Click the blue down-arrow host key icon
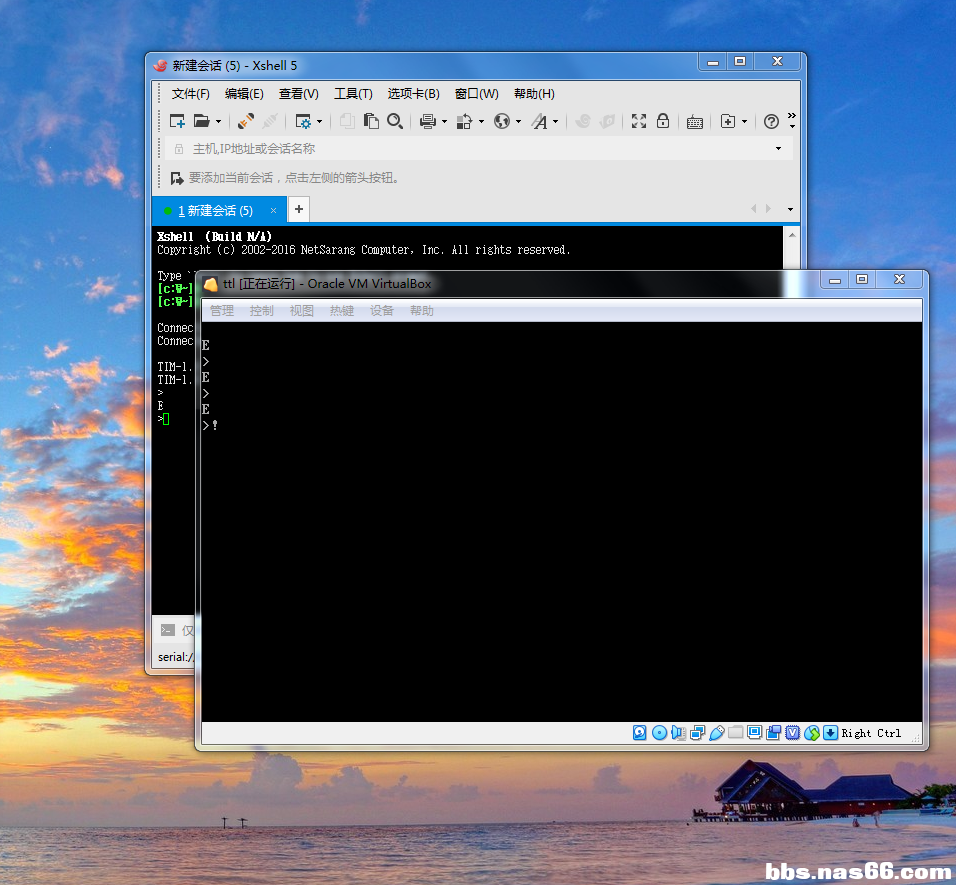The width and height of the screenshot is (956, 885). click(x=830, y=733)
